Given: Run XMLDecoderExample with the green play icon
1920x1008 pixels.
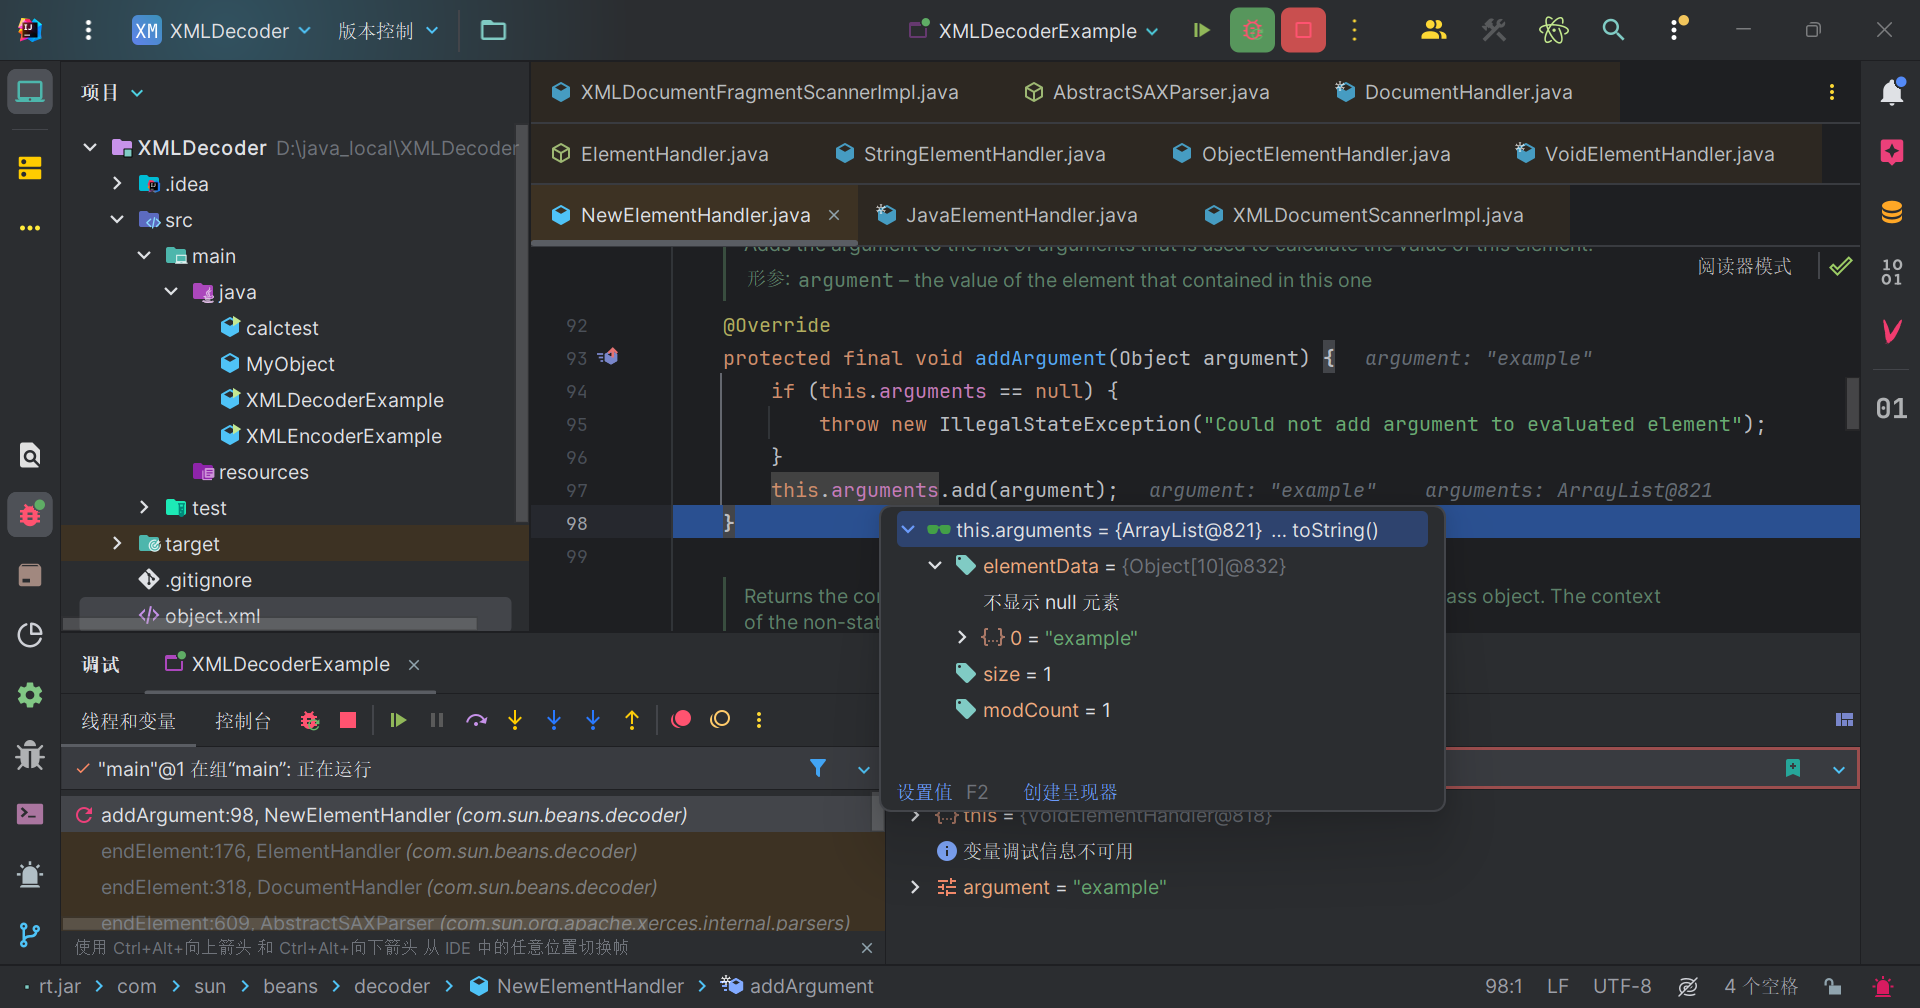Looking at the screenshot, I should click(1202, 31).
